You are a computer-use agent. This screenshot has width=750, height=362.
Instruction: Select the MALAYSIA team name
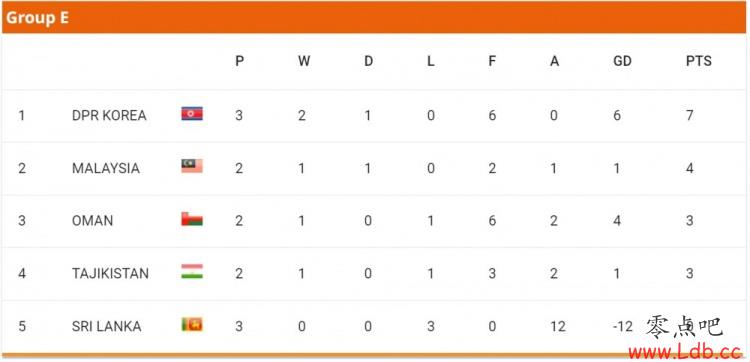point(106,168)
